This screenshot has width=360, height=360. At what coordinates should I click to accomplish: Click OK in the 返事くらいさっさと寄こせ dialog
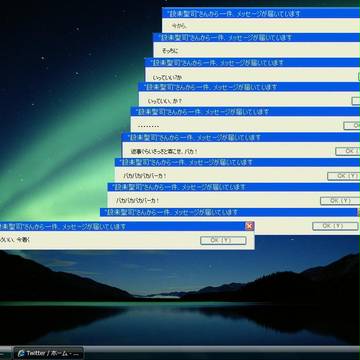(x=348, y=151)
